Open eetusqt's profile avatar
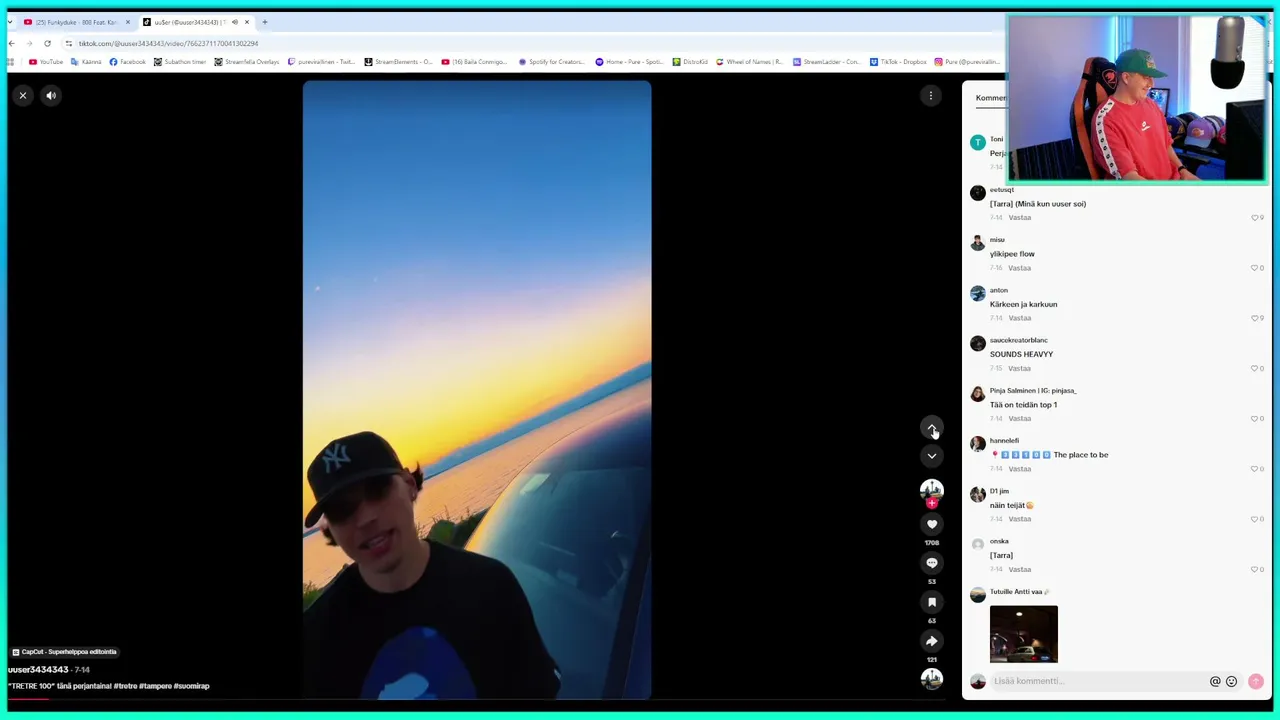The image size is (1280, 720). [977, 193]
